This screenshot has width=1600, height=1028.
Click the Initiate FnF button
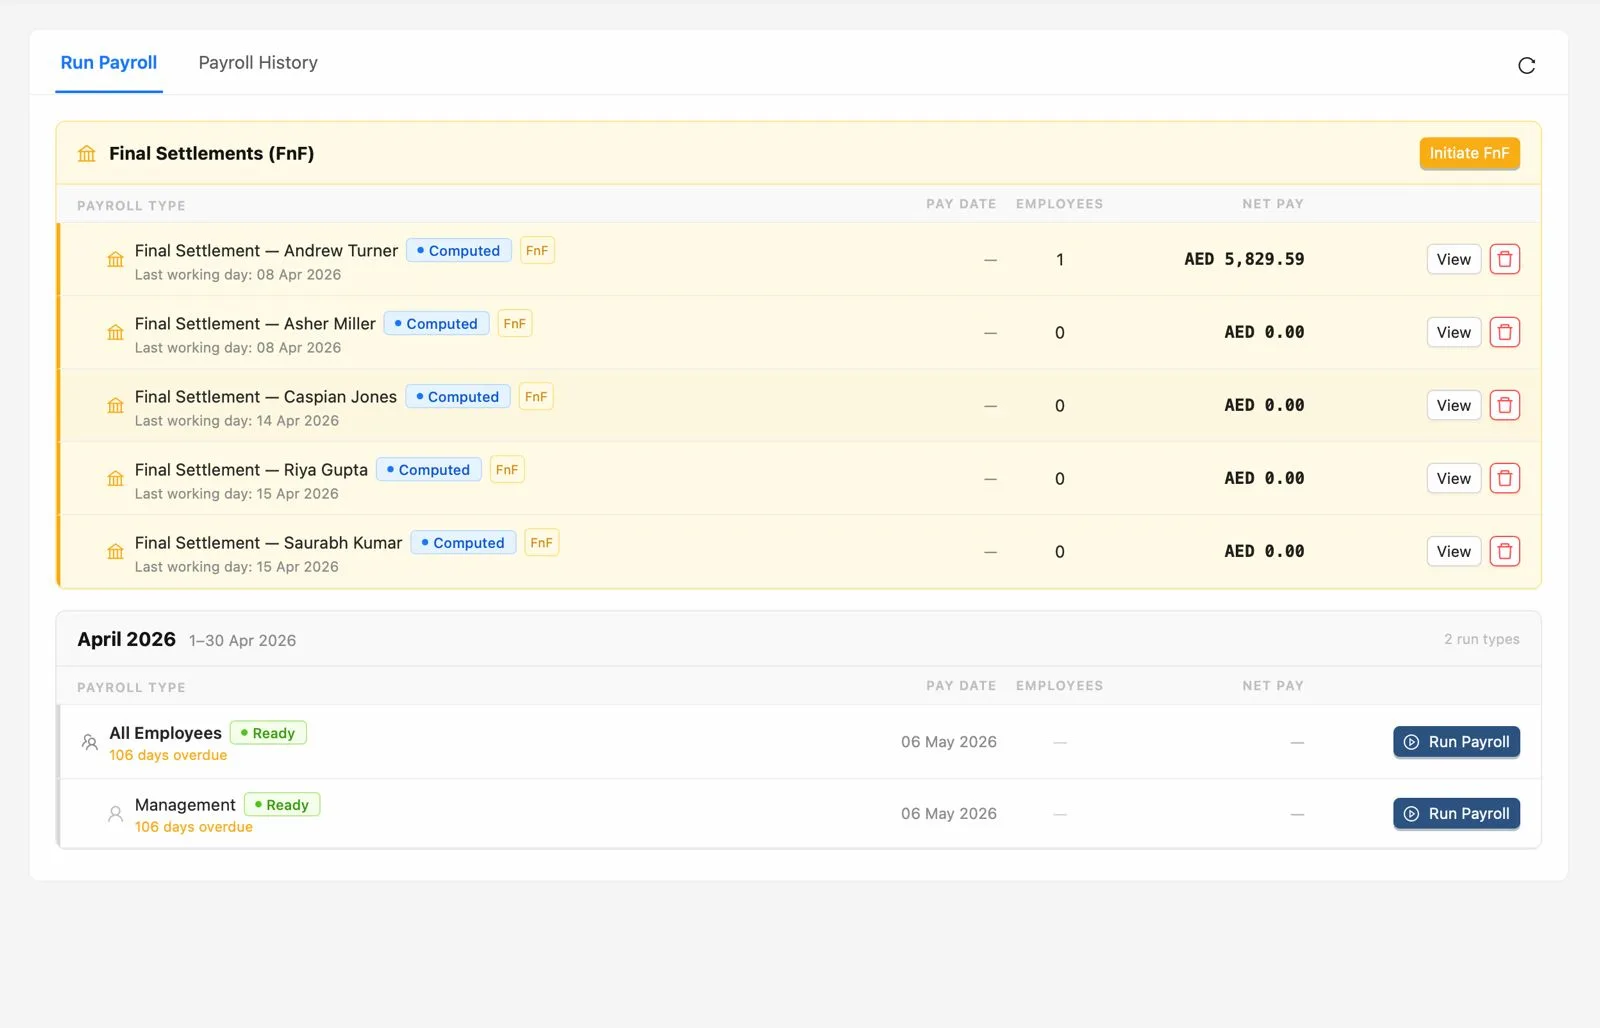click(1469, 153)
